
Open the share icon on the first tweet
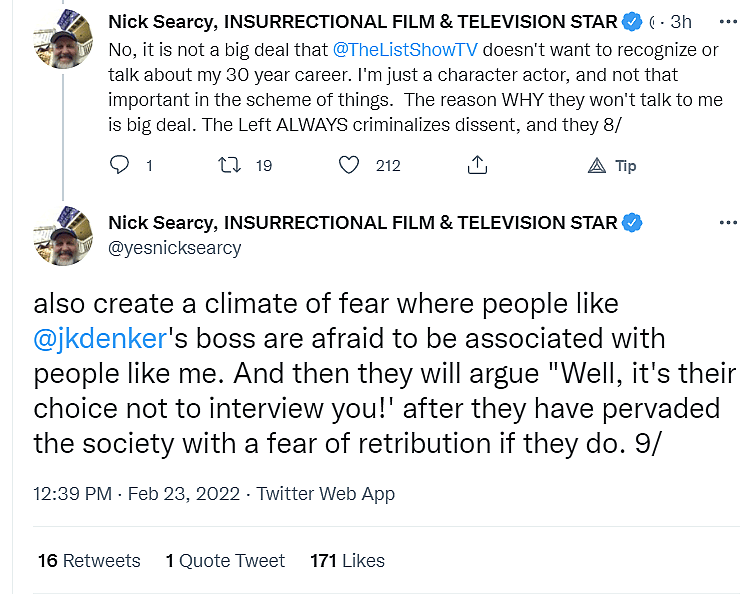tap(478, 165)
